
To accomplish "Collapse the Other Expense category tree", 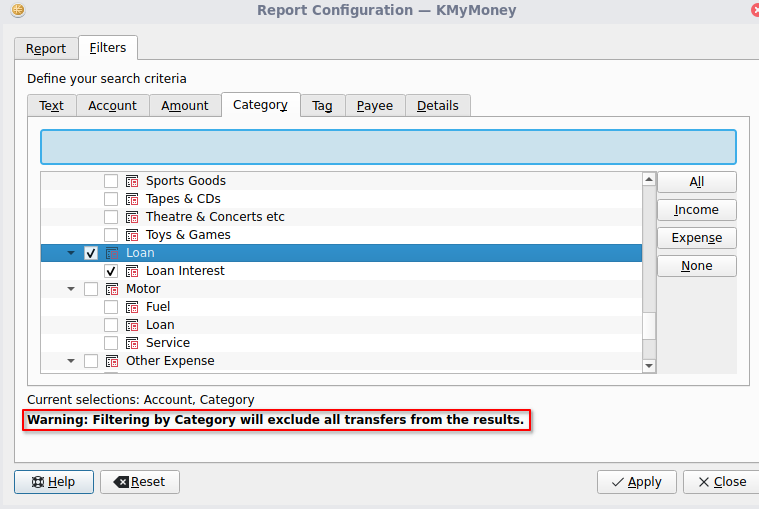I will click(x=71, y=361).
